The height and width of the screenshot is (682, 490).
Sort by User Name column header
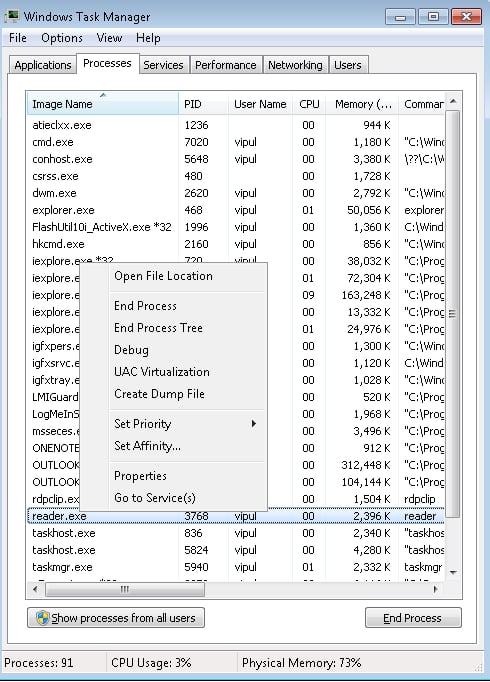(x=260, y=104)
